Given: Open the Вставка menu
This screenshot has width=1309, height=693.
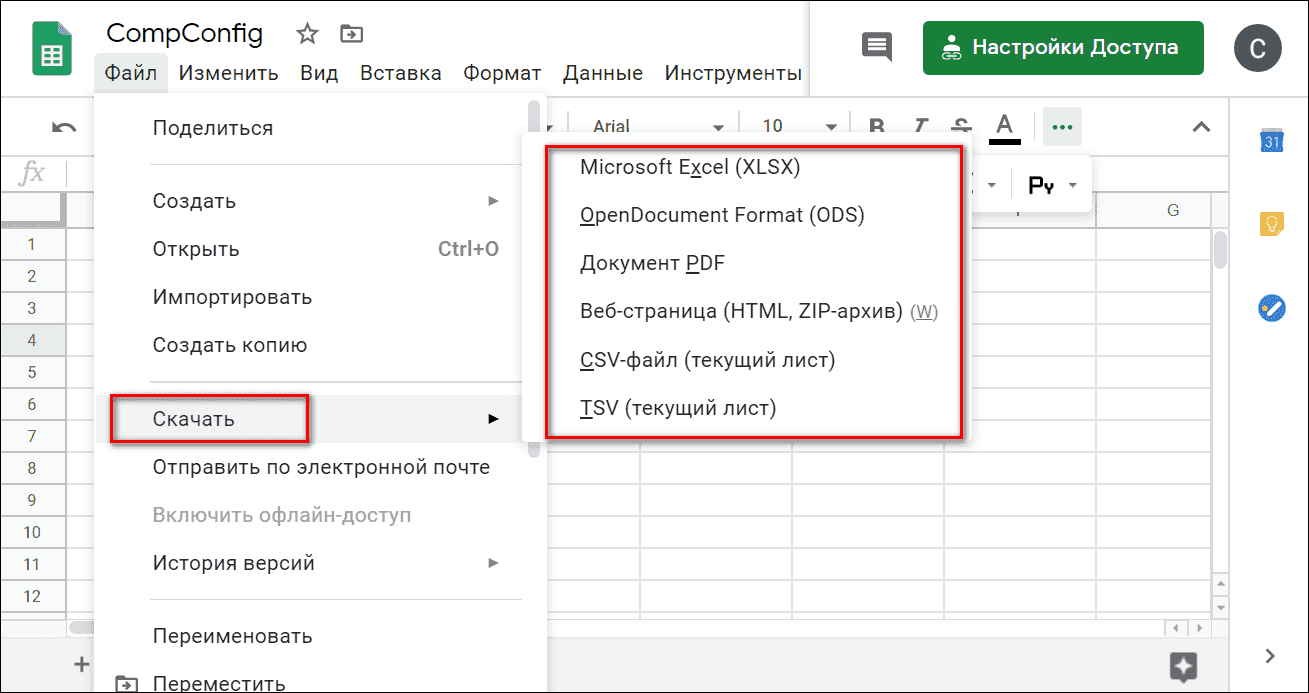Looking at the screenshot, I should point(400,72).
